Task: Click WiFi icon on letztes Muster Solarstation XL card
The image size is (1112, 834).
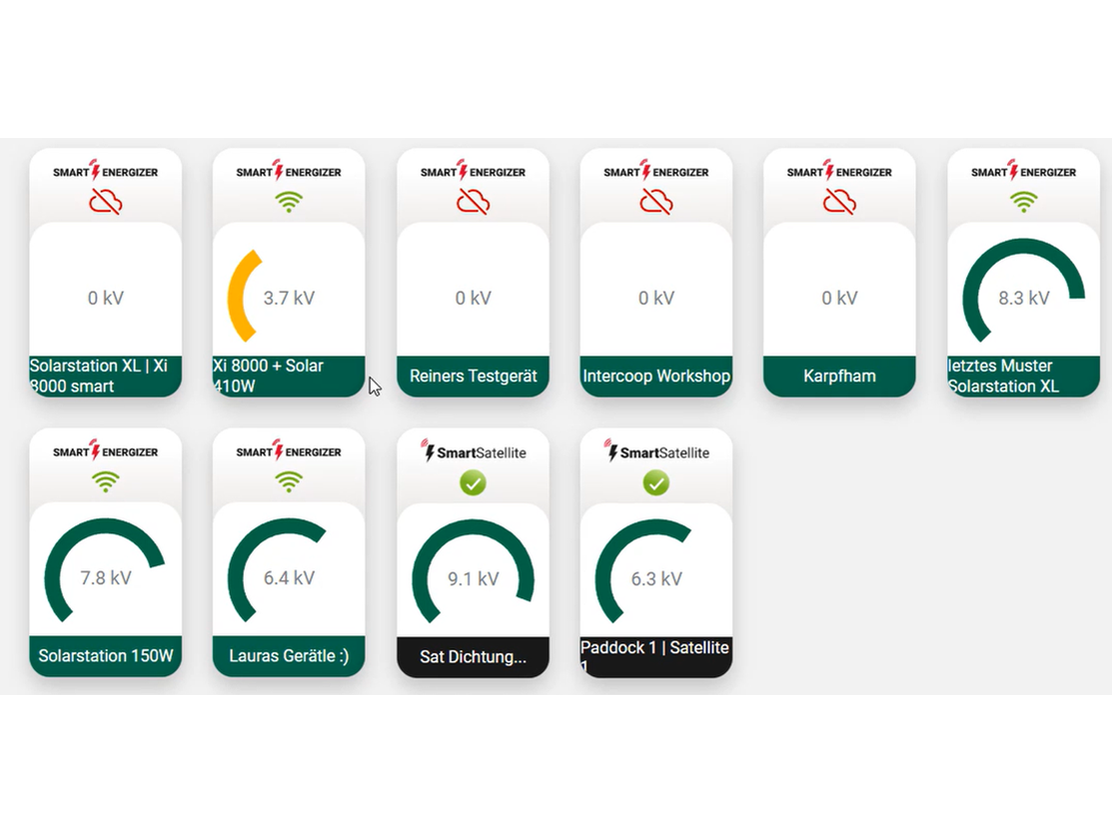Action: click(x=1023, y=202)
